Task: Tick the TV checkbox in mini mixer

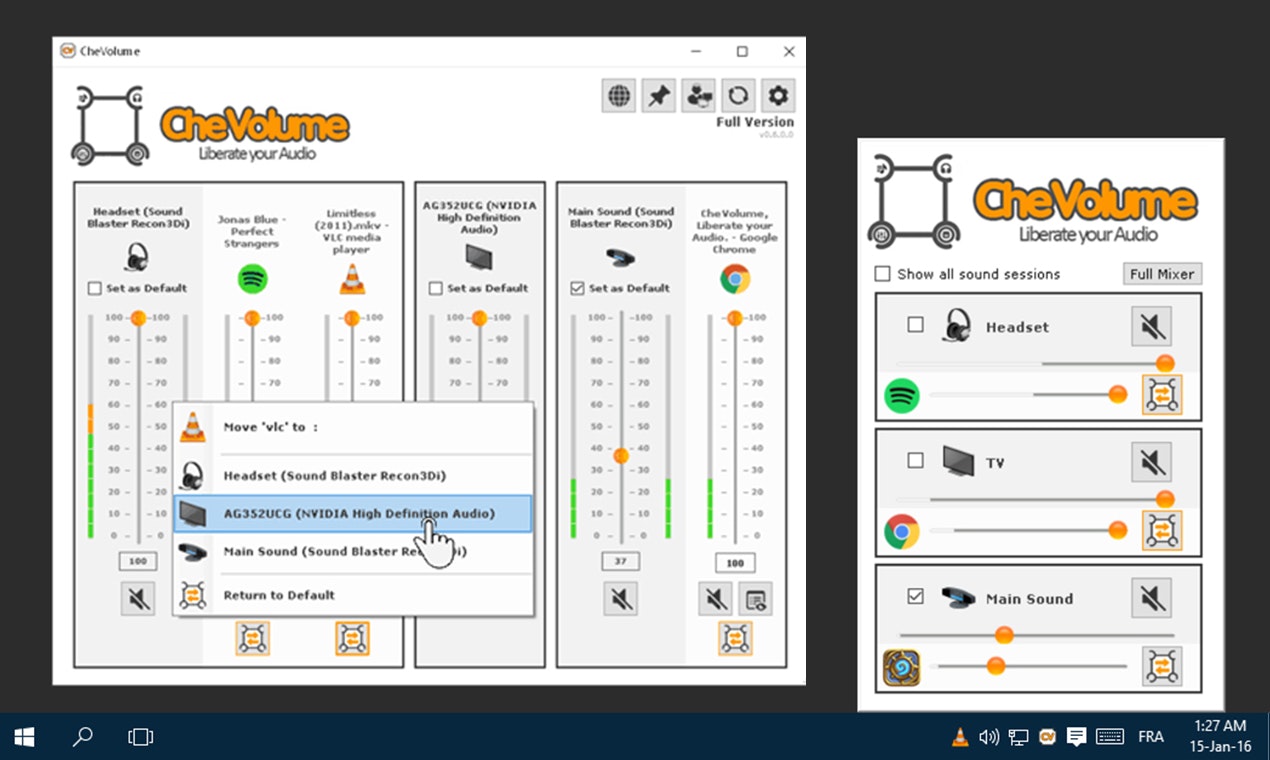Action: tap(915, 460)
